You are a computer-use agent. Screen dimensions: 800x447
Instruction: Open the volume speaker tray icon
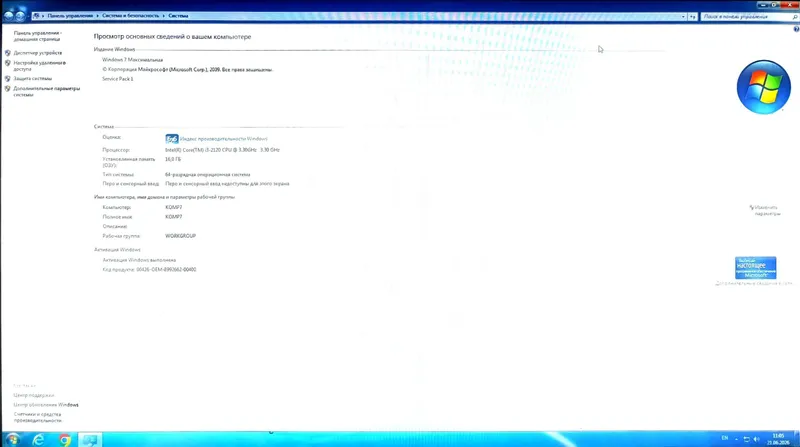[757, 439]
